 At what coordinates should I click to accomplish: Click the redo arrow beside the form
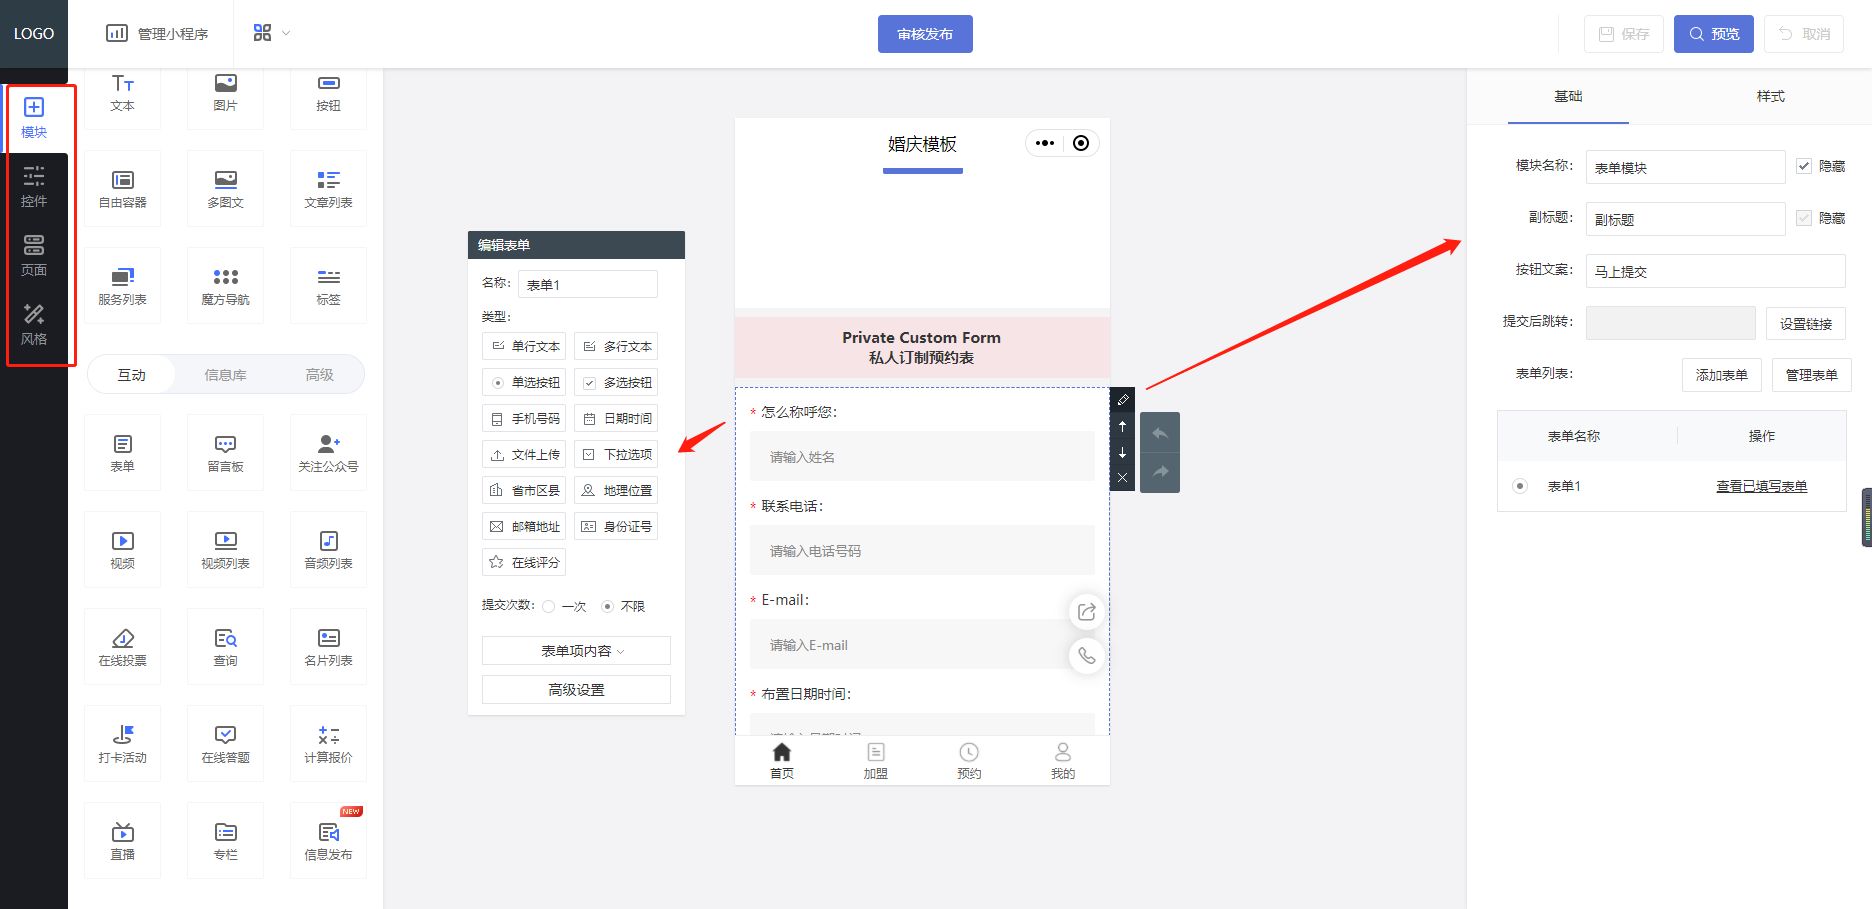click(x=1160, y=472)
